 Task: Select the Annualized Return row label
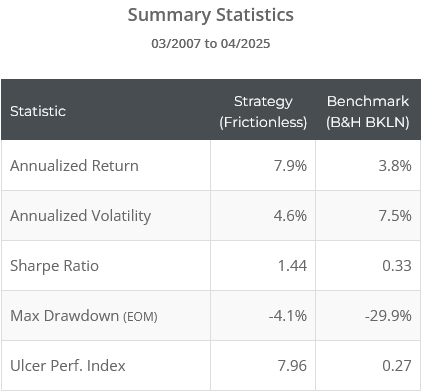pos(74,166)
